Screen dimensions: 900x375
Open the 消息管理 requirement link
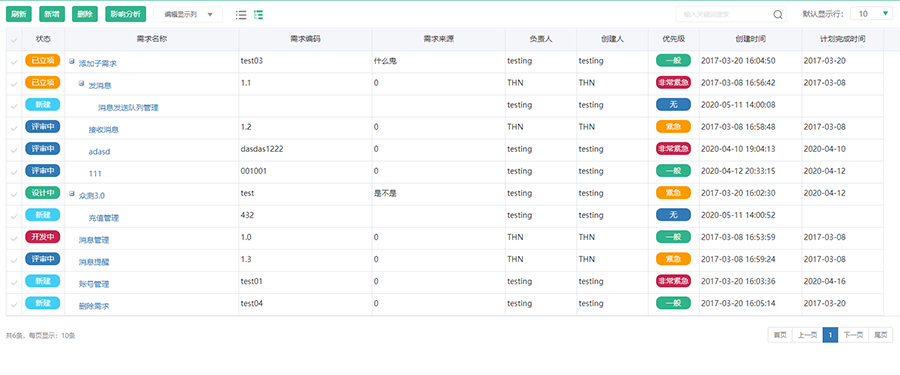pos(94,240)
